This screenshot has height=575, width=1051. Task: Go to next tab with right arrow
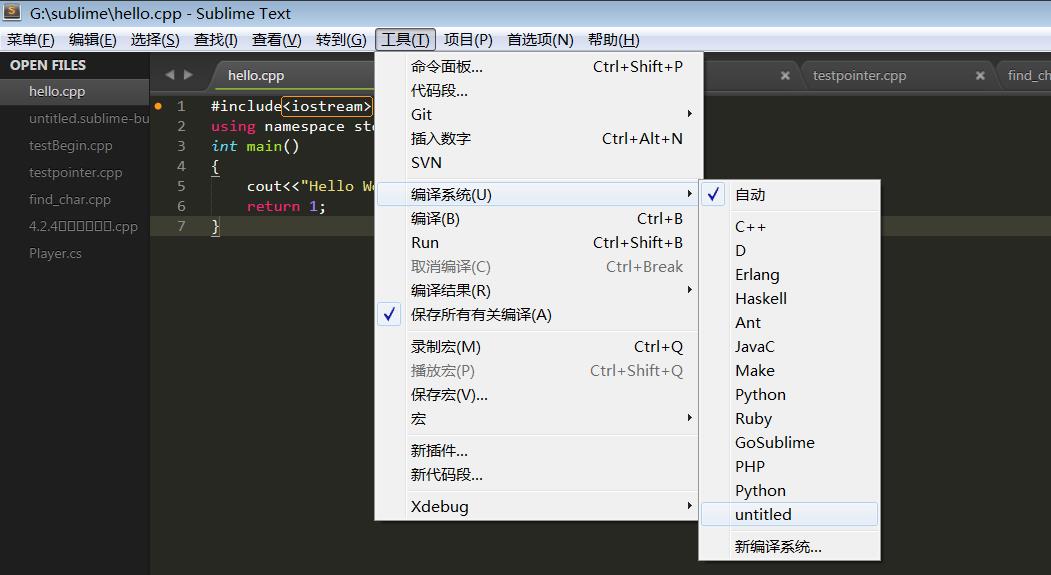(x=188, y=74)
